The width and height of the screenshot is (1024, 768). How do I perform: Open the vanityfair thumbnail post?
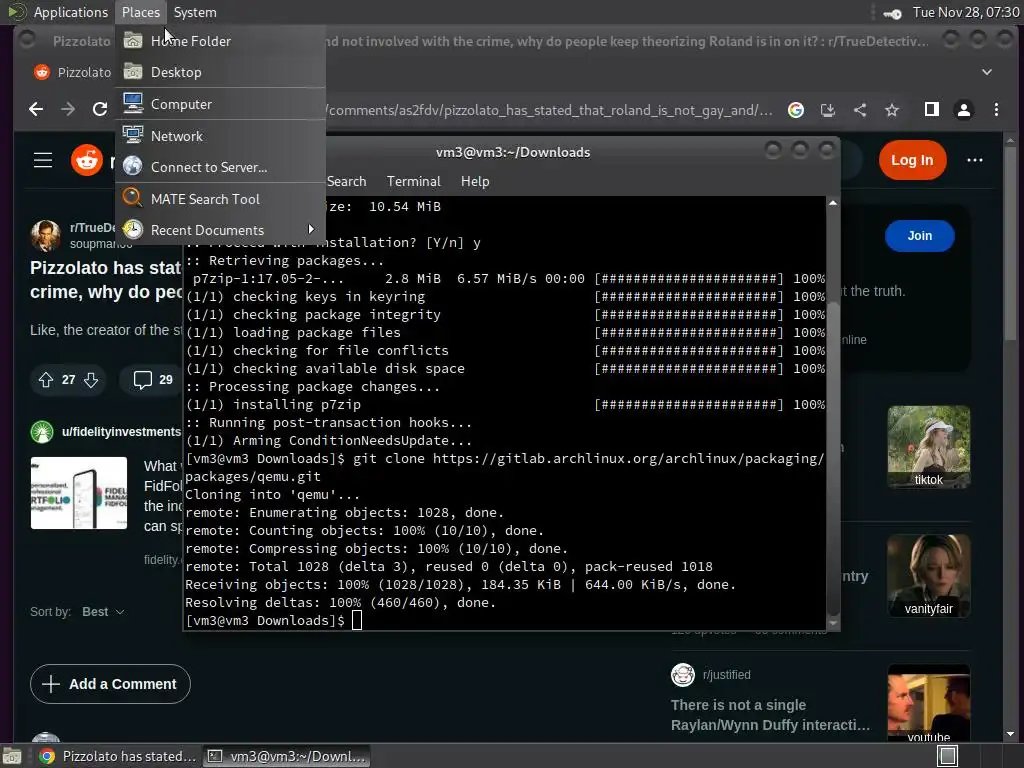[x=929, y=576]
